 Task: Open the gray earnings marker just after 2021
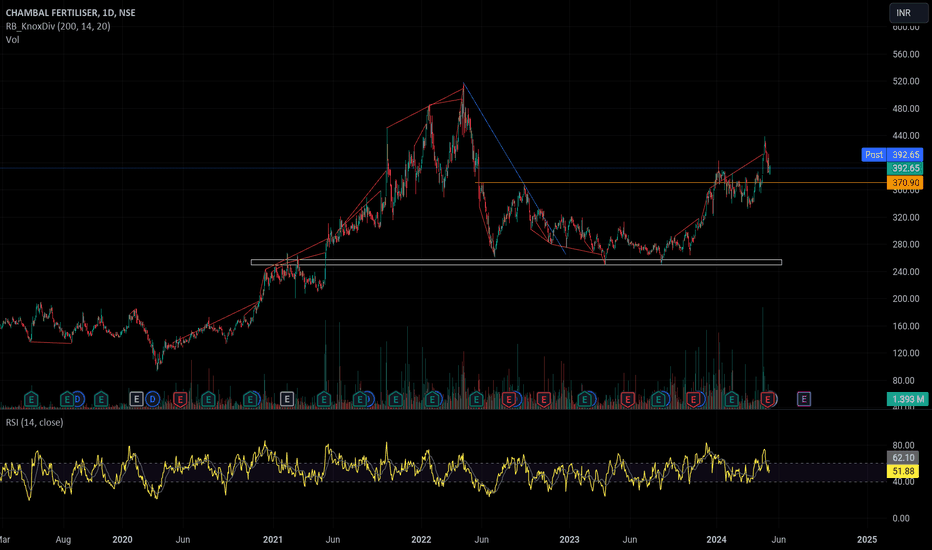(x=286, y=400)
